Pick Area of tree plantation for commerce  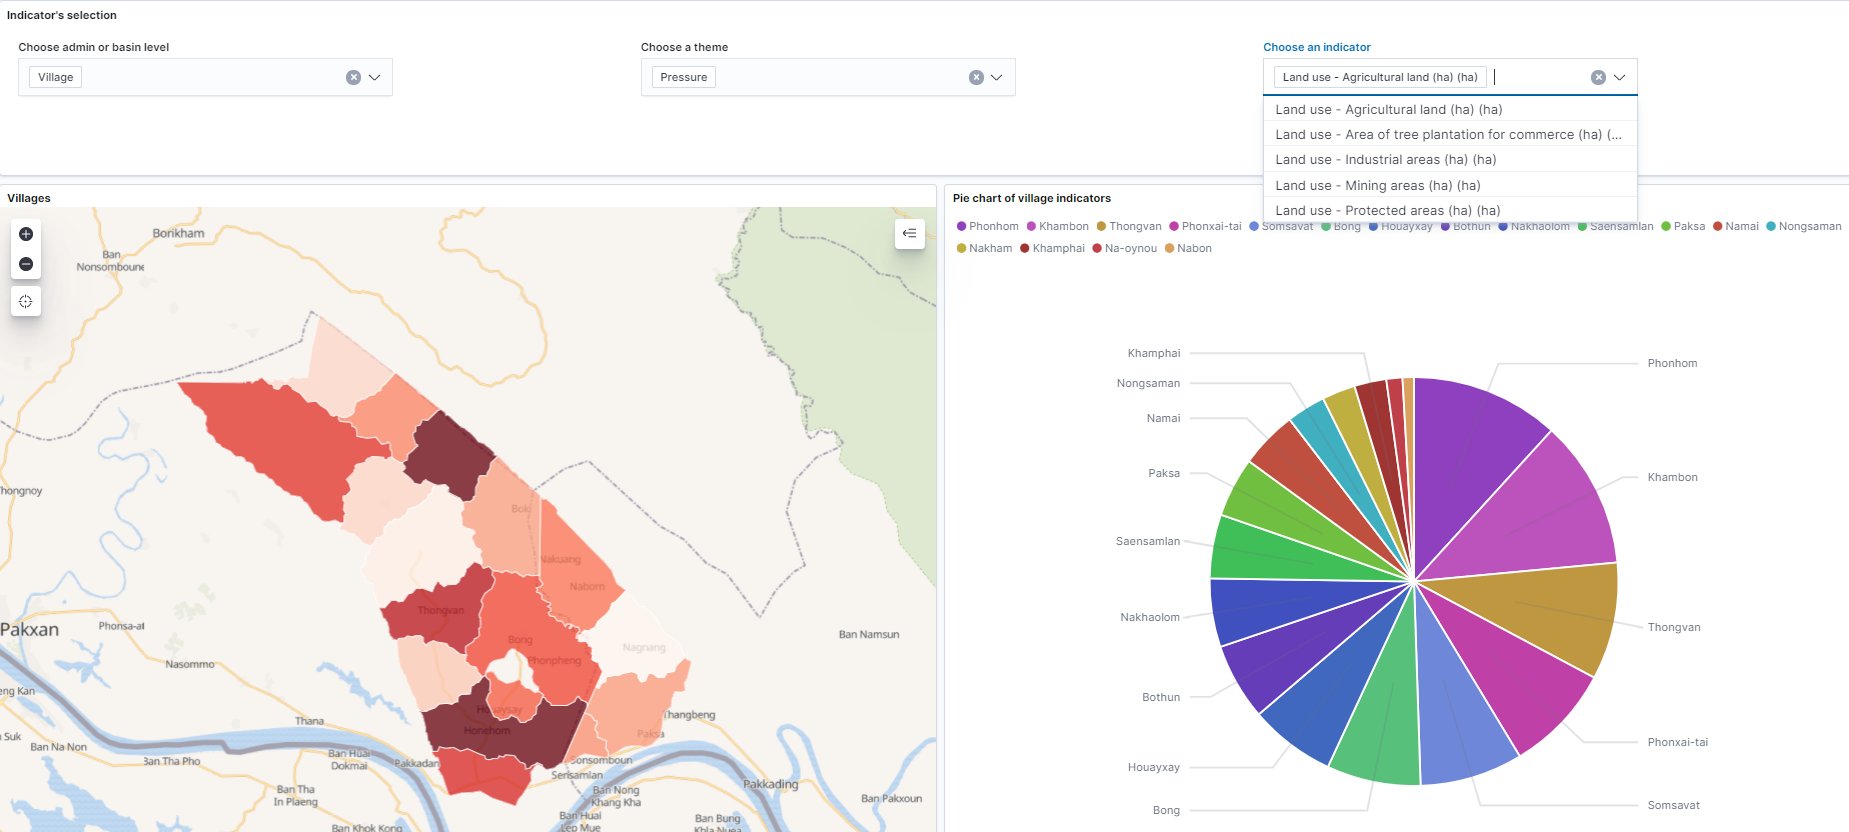tap(1447, 135)
